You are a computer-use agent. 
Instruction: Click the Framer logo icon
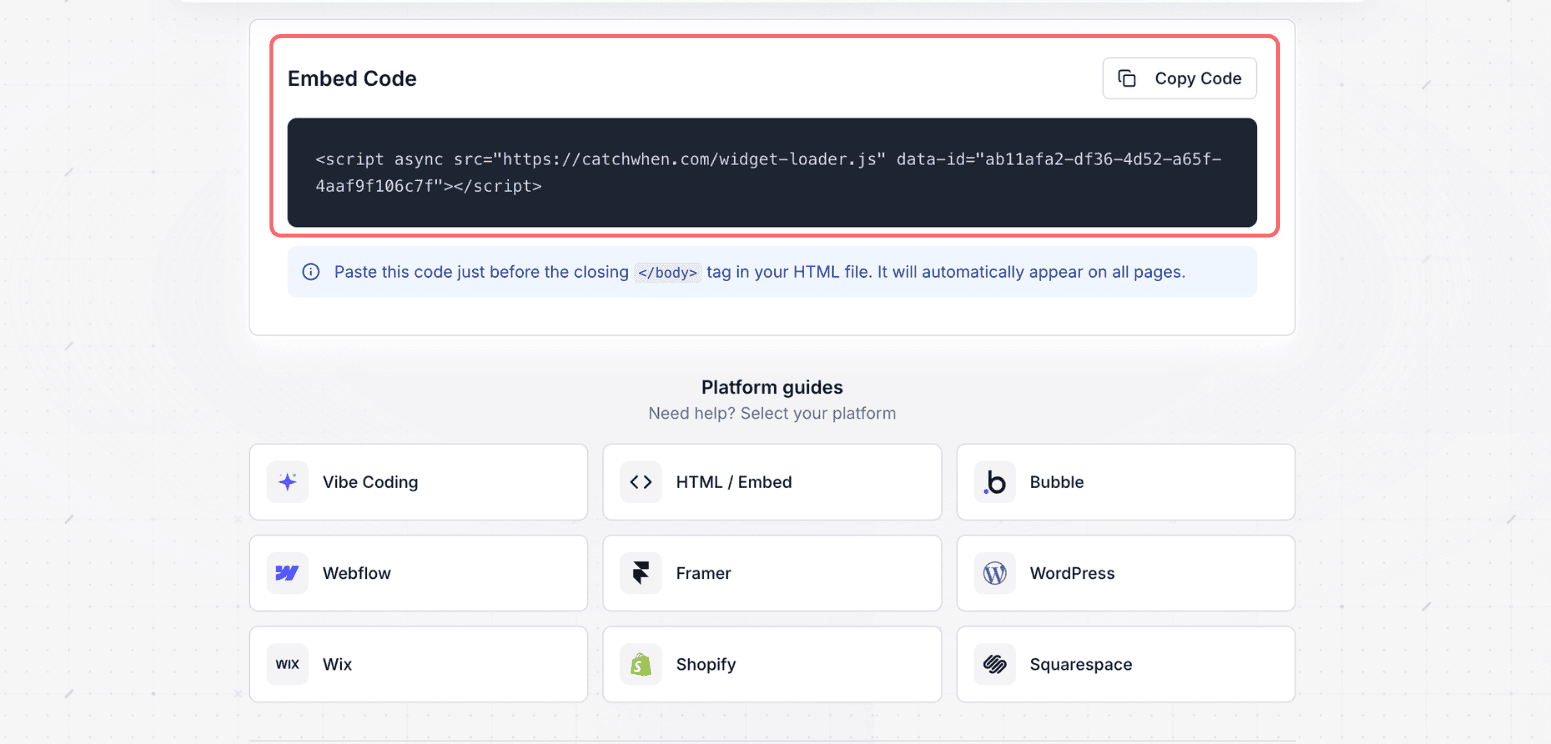[x=641, y=573]
